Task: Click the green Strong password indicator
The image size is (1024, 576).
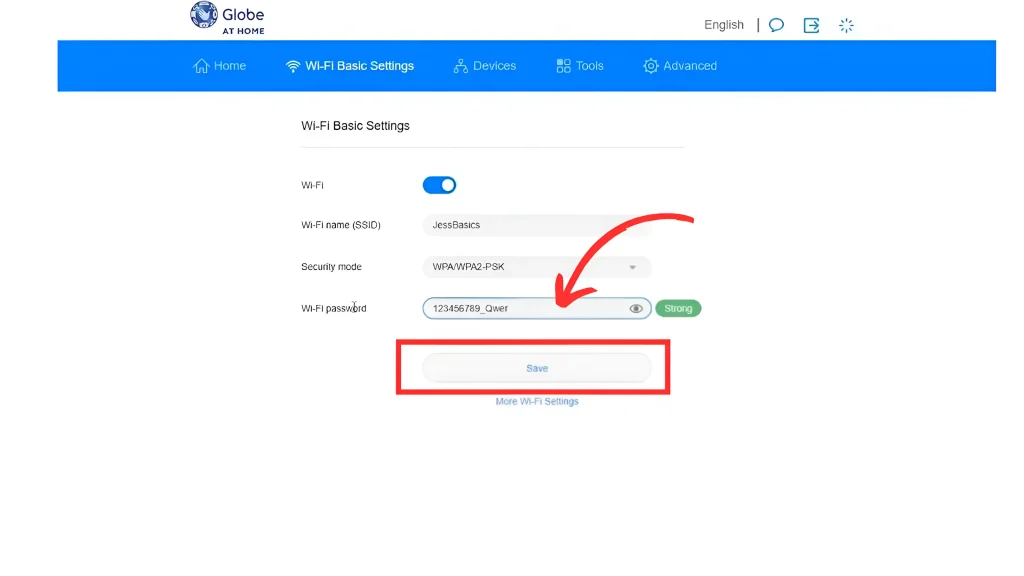Action: [678, 309]
